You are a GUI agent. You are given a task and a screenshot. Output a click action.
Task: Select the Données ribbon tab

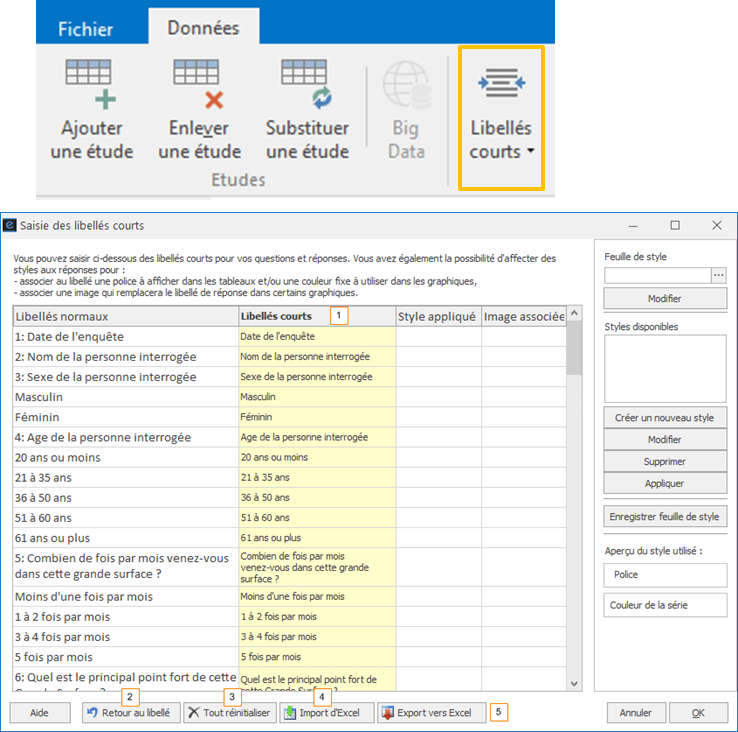(203, 28)
